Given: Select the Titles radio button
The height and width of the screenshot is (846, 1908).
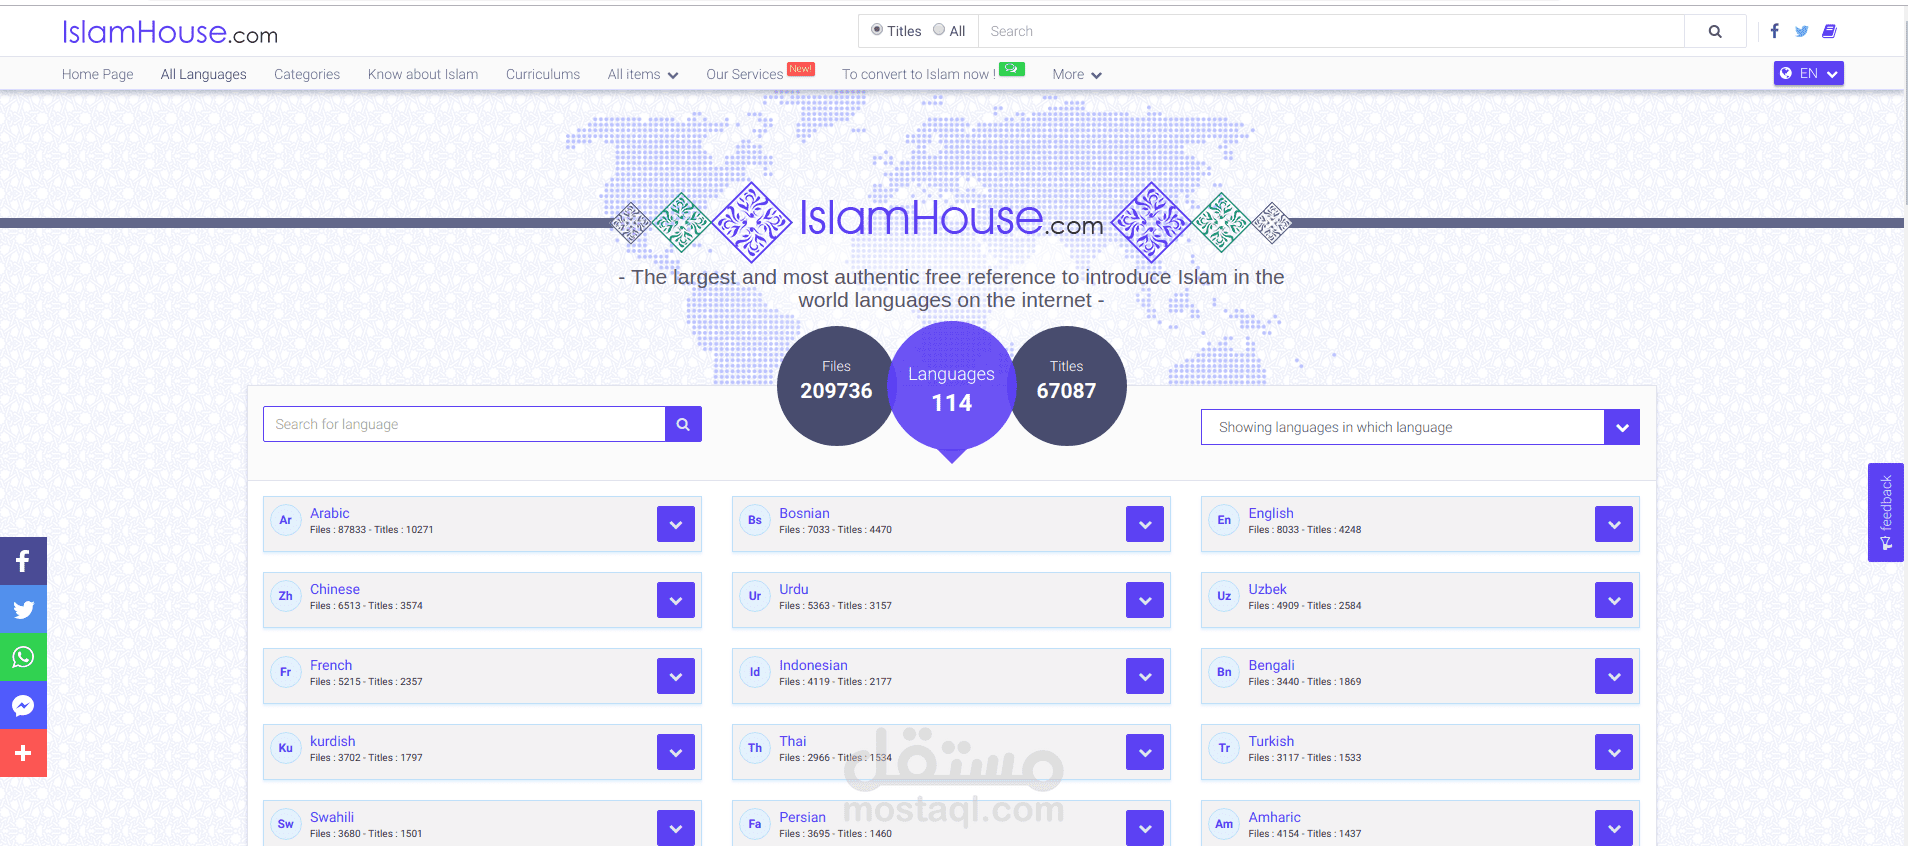Looking at the screenshot, I should [877, 30].
